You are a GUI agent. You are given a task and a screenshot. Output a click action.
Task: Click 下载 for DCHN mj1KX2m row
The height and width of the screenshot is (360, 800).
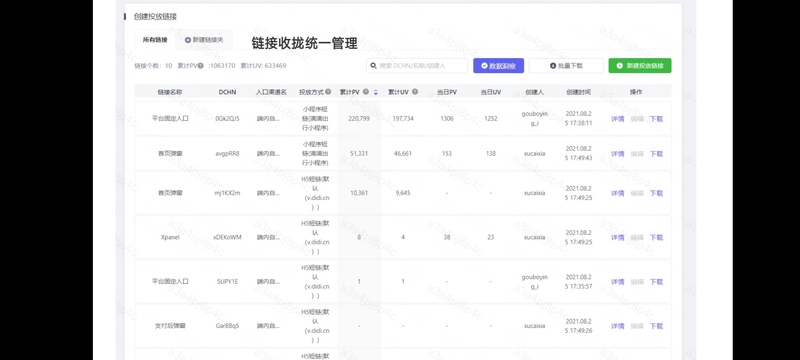tap(656, 193)
